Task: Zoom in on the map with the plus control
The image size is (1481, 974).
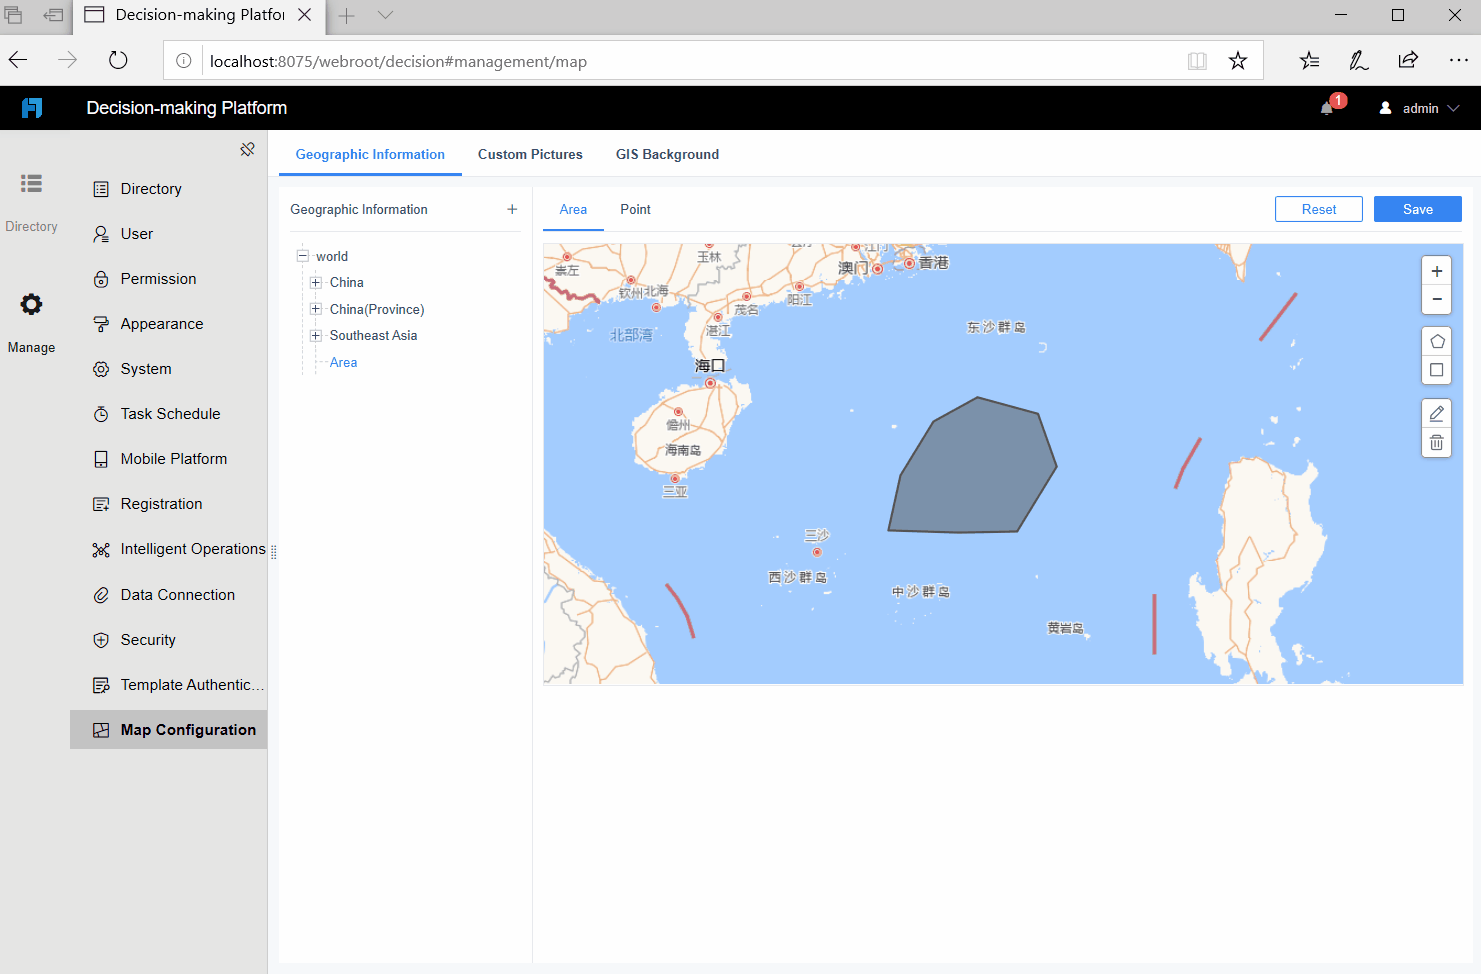Action: tap(1436, 270)
